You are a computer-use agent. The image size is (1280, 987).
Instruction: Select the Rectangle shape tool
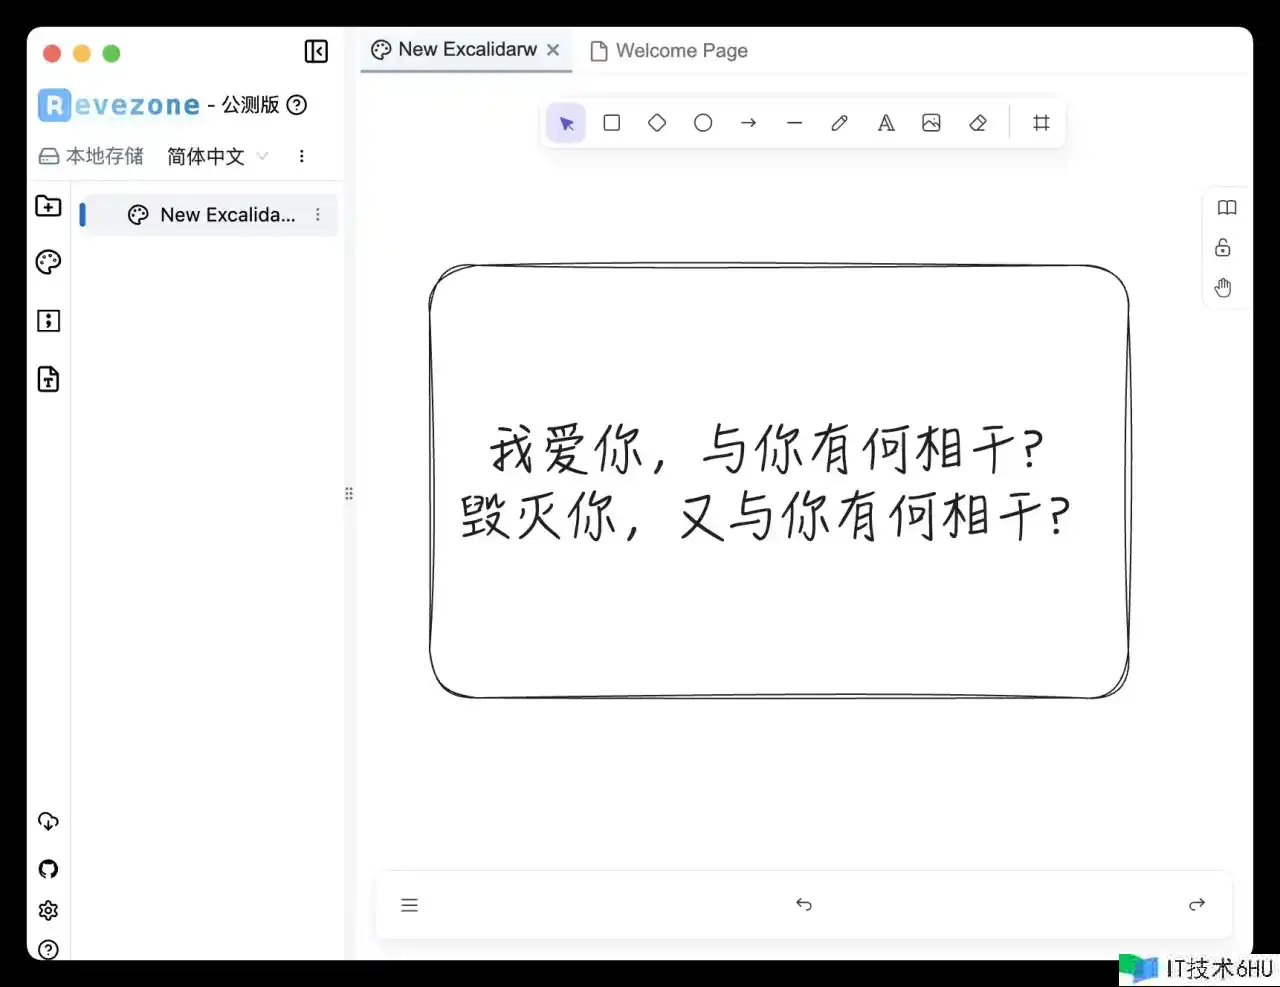[x=612, y=123]
